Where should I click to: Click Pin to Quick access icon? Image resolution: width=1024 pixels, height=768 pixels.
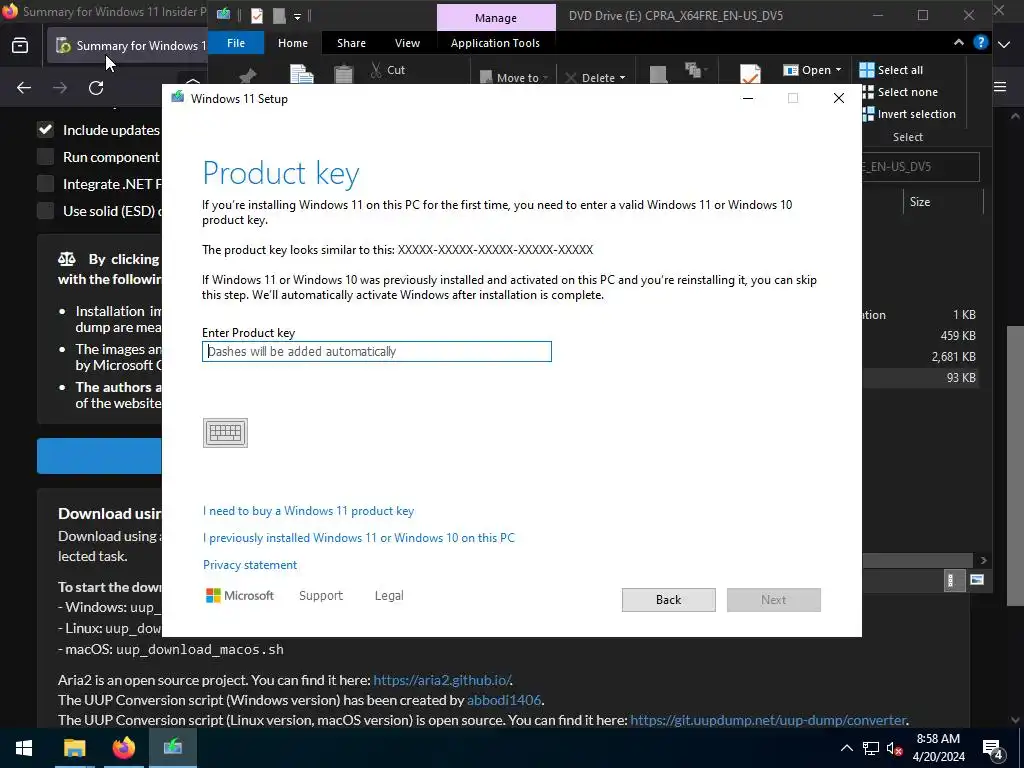point(248,75)
